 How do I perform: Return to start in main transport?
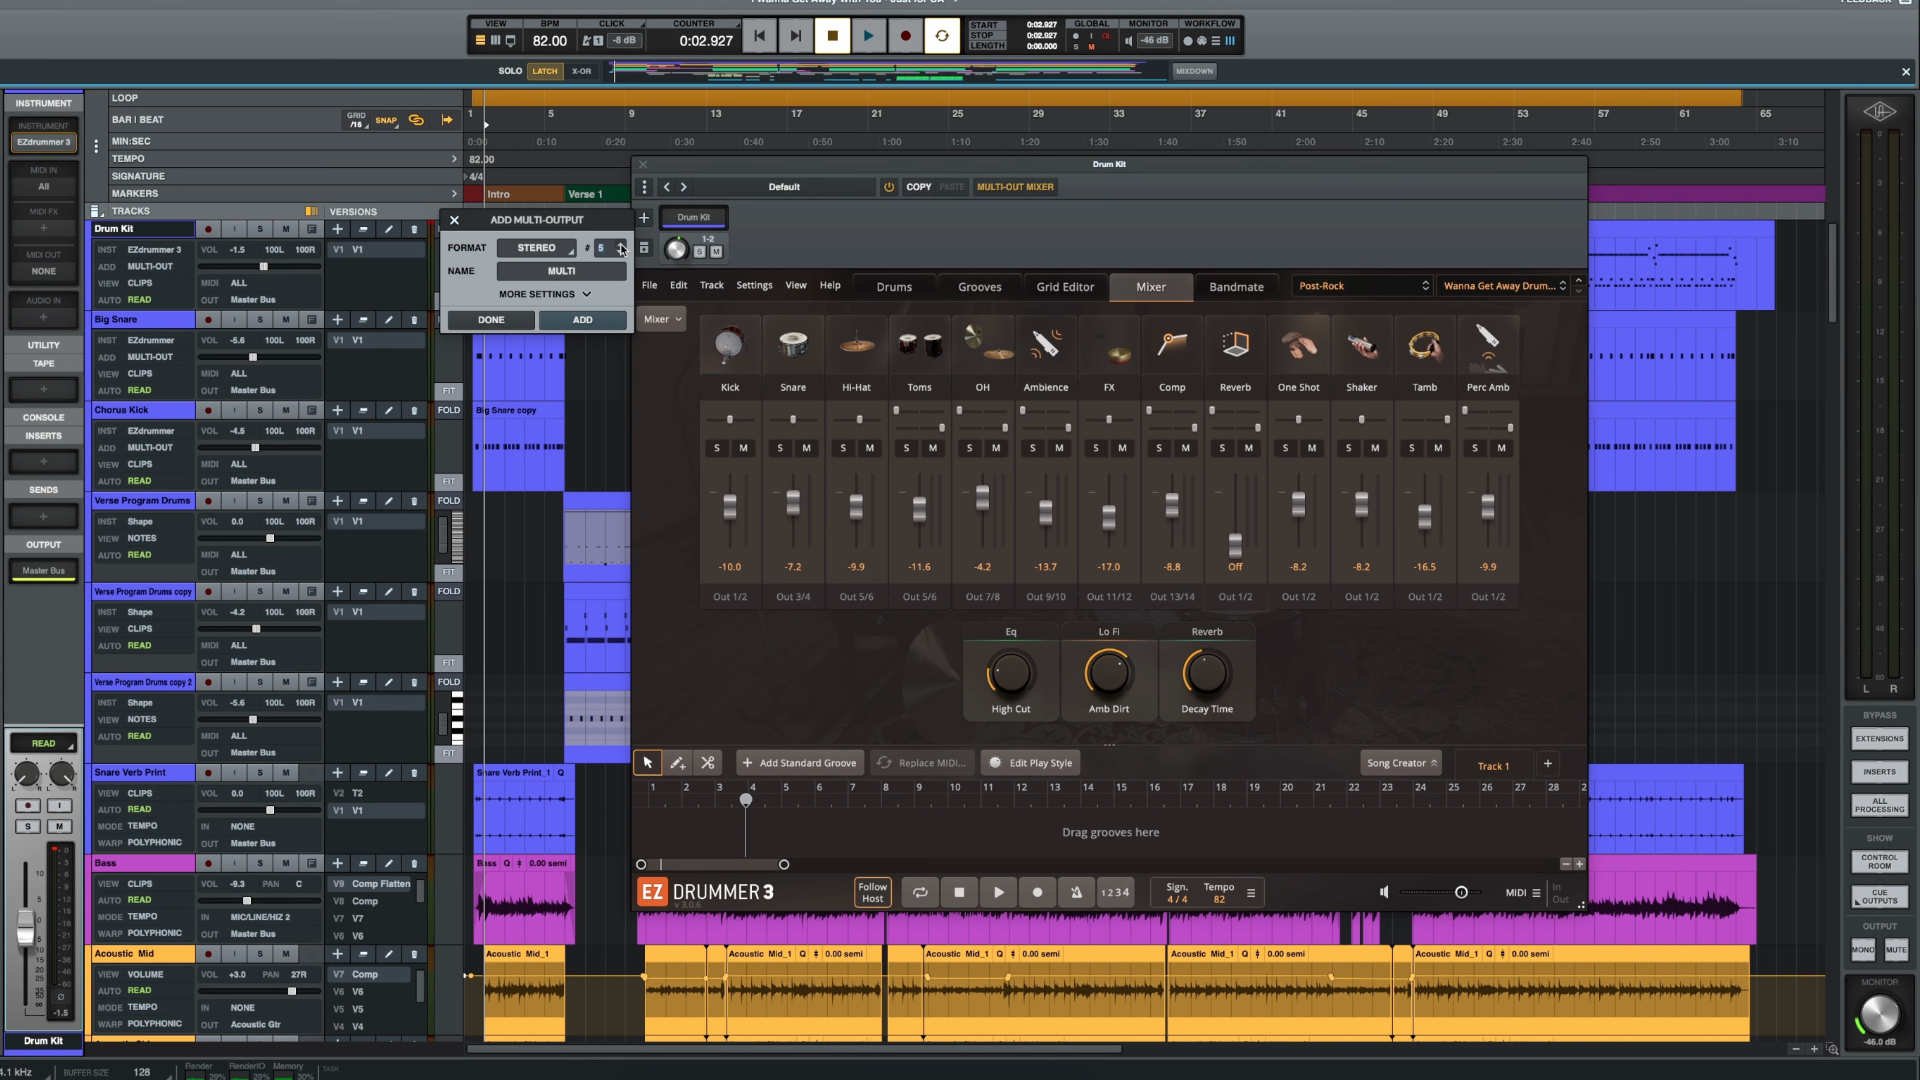tap(759, 36)
